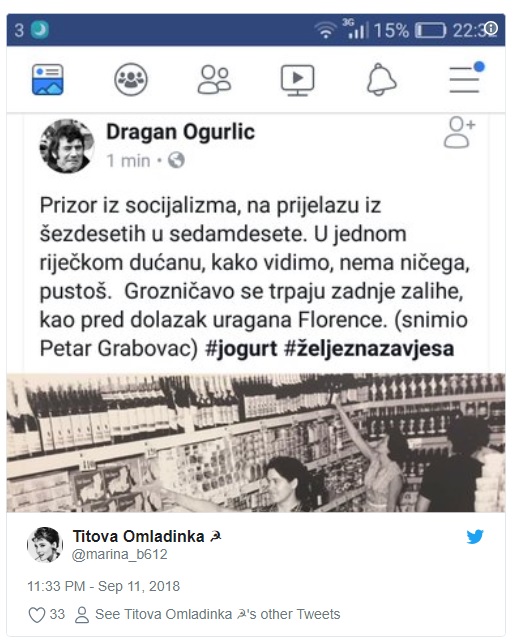Click the public globe privacy icon
Screen dimensions: 518x641
coord(176,160)
